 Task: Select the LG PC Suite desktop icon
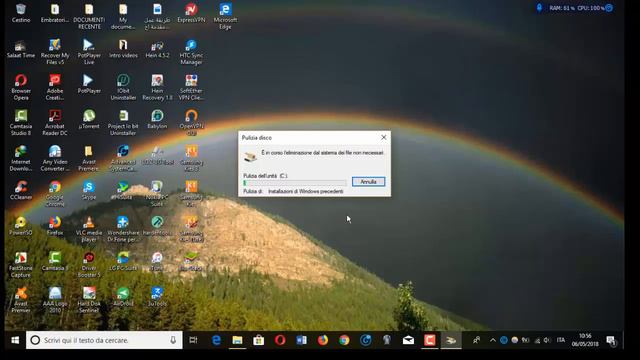123,262
